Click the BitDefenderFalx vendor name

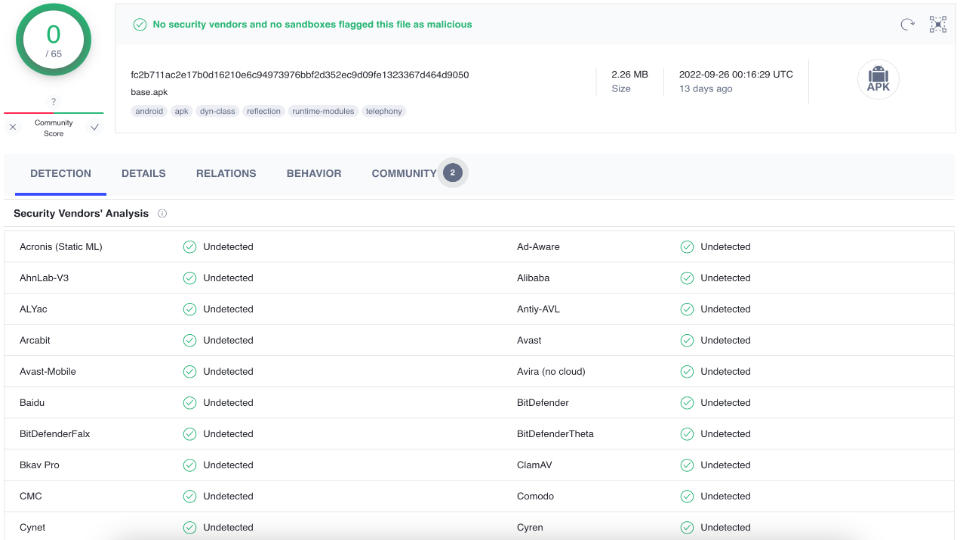(54, 434)
